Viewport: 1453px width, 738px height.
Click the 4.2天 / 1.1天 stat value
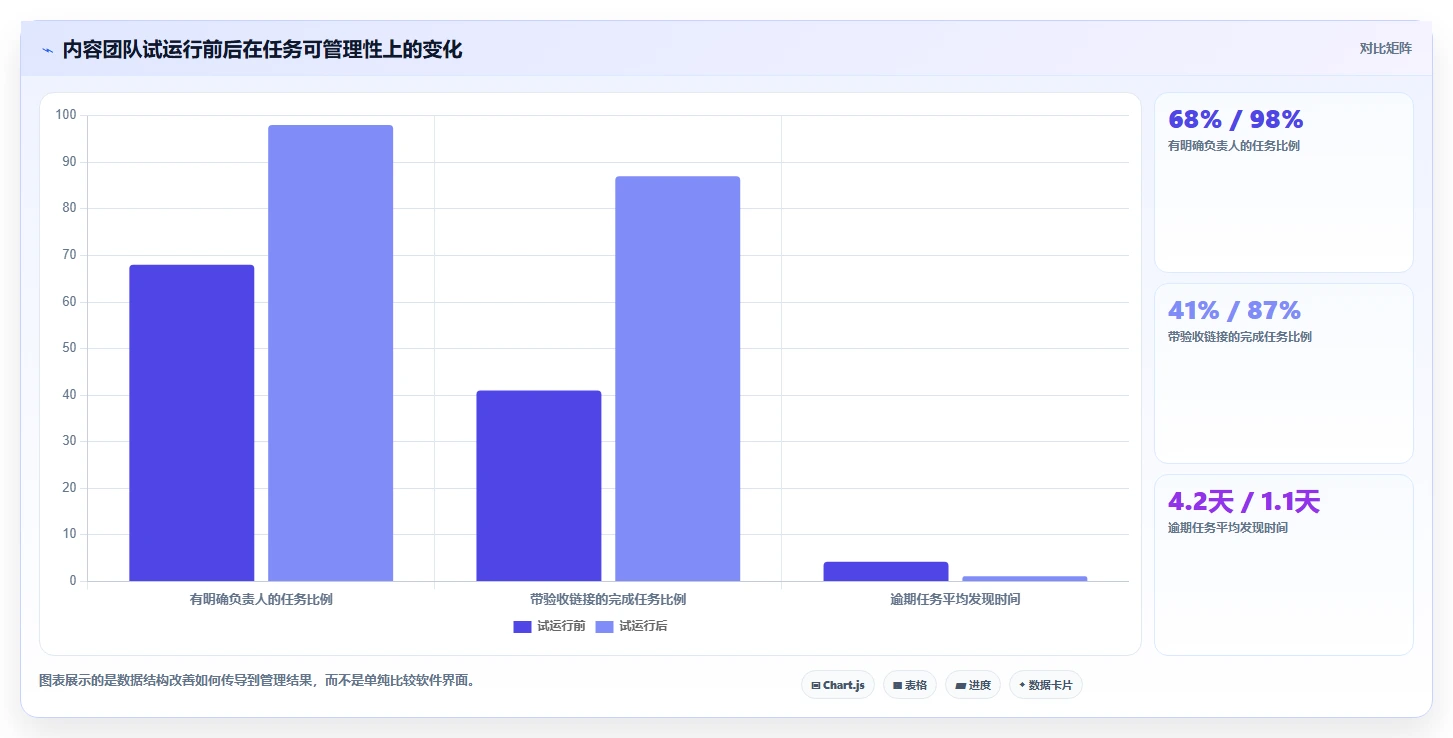click(x=1244, y=502)
